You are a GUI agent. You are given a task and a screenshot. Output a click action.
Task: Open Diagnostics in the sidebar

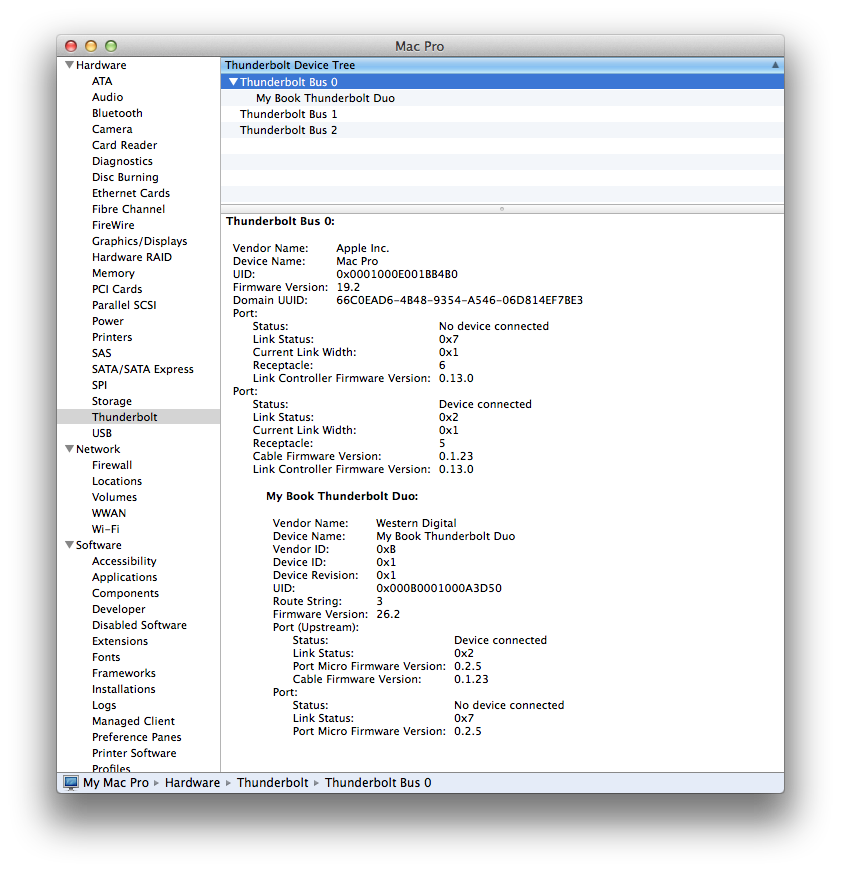click(122, 161)
